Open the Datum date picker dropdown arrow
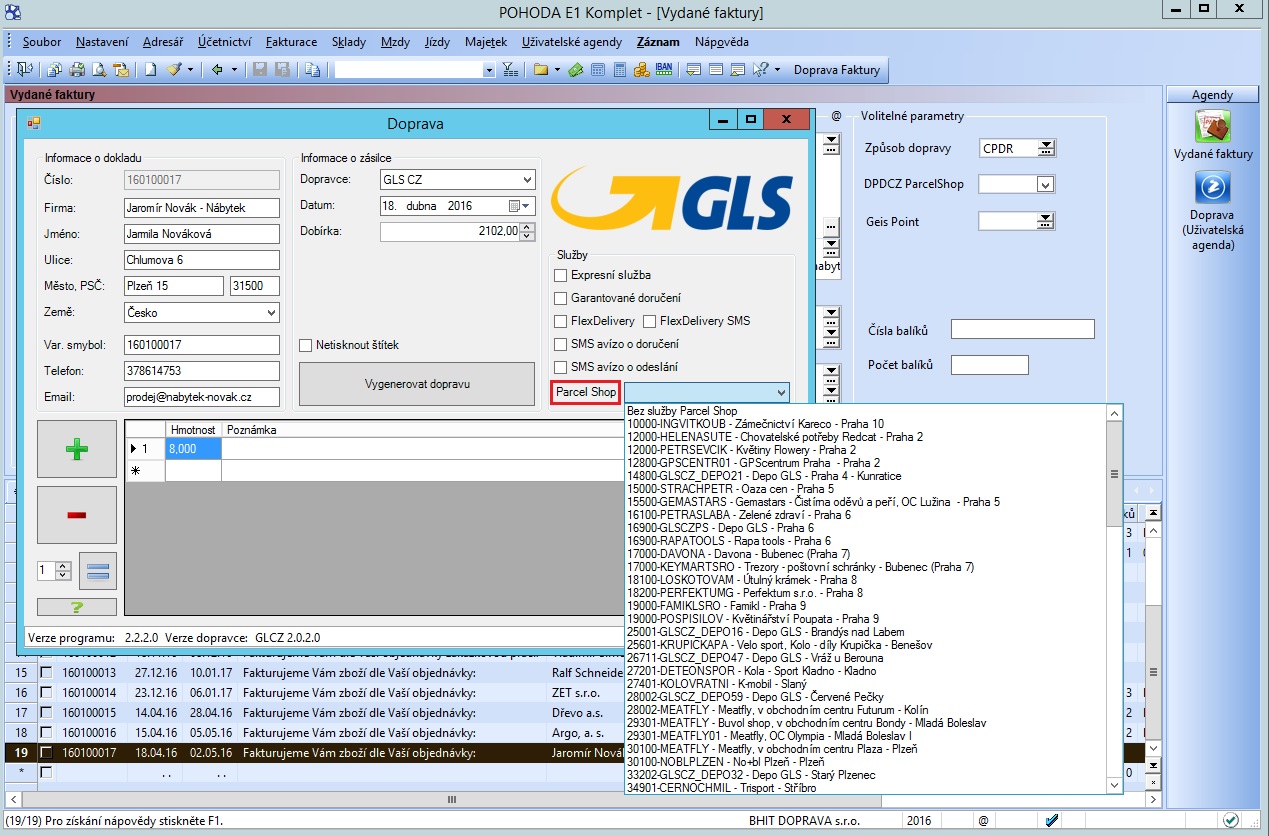 tap(528, 206)
